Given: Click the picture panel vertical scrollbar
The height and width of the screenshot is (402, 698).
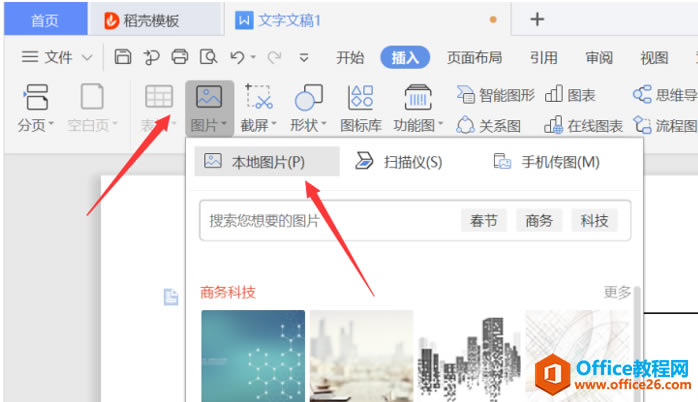Looking at the screenshot, I should 637,344.
